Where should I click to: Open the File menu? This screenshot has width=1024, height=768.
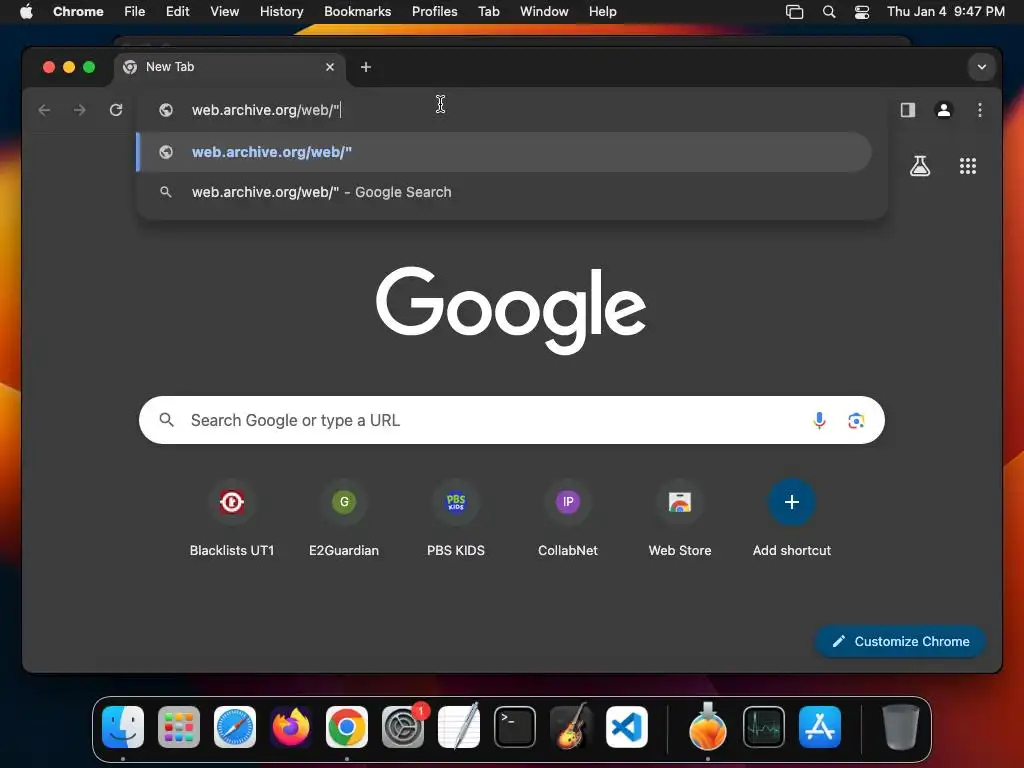tap(135, 12)
